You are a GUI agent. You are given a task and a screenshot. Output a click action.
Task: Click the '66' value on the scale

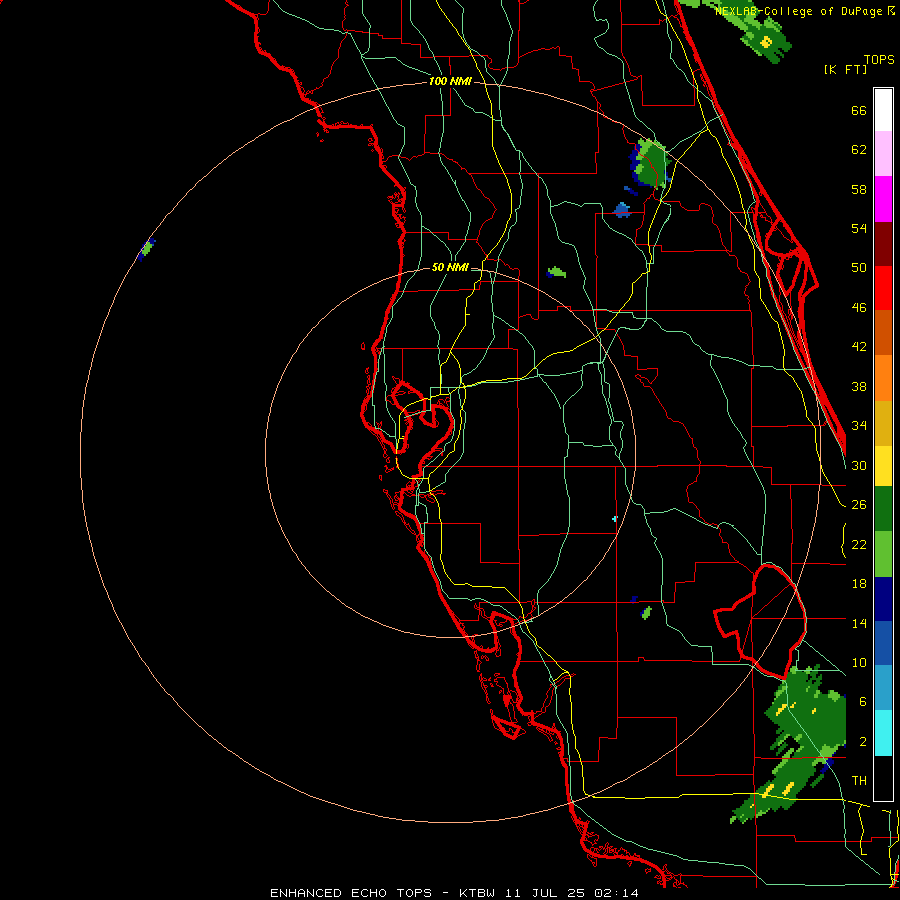(859, 110)
